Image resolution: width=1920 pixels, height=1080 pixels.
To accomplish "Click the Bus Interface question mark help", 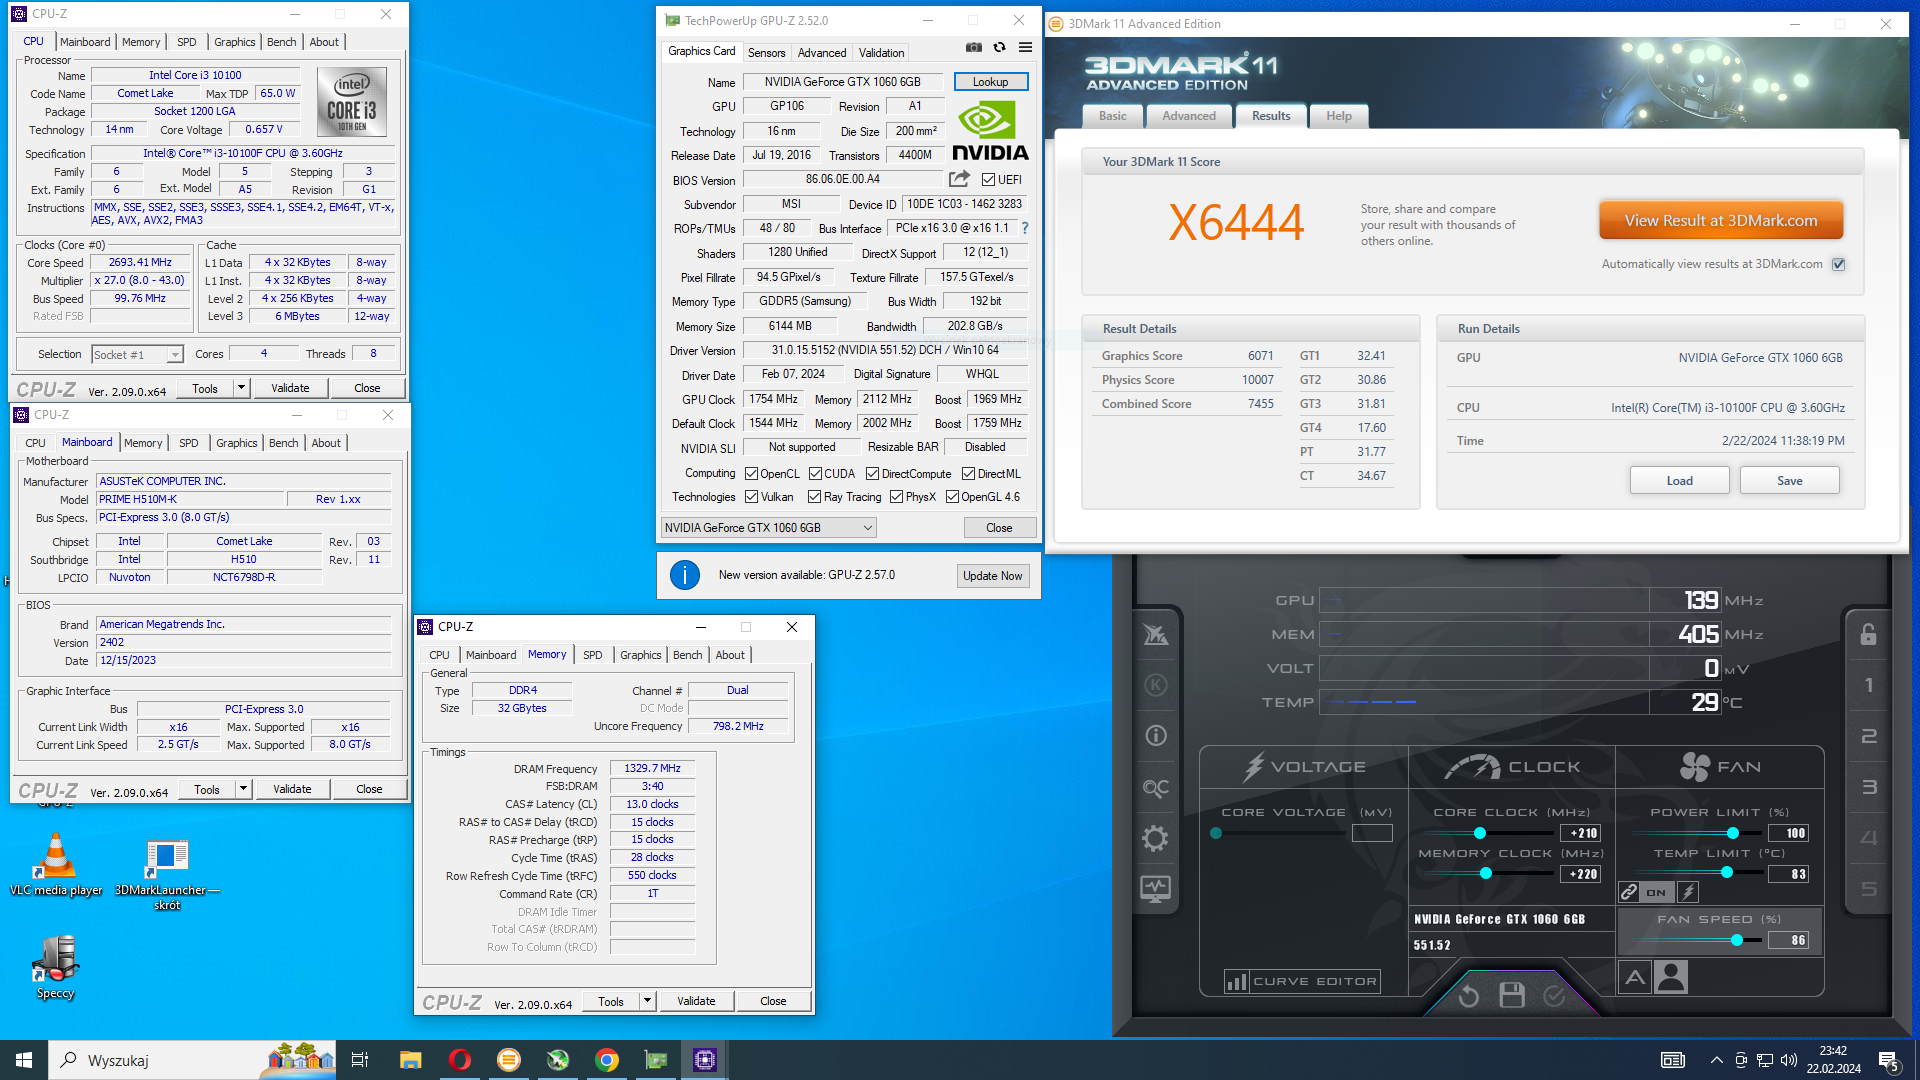I will pyautogui.click(x=1025, y=228).
